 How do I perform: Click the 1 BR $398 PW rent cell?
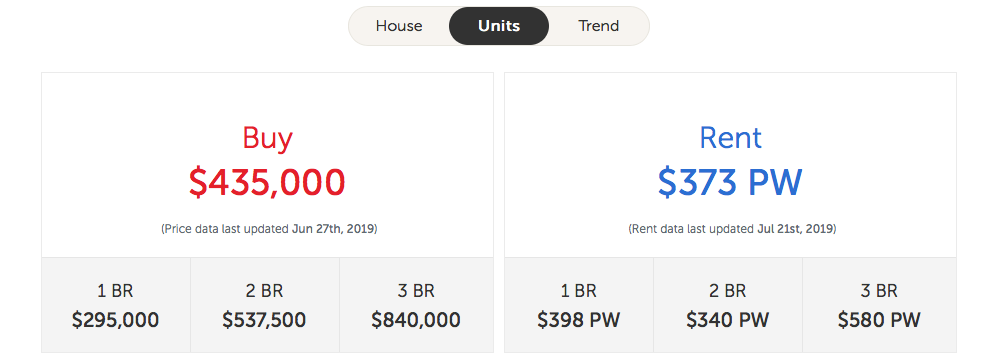point(579,305)
